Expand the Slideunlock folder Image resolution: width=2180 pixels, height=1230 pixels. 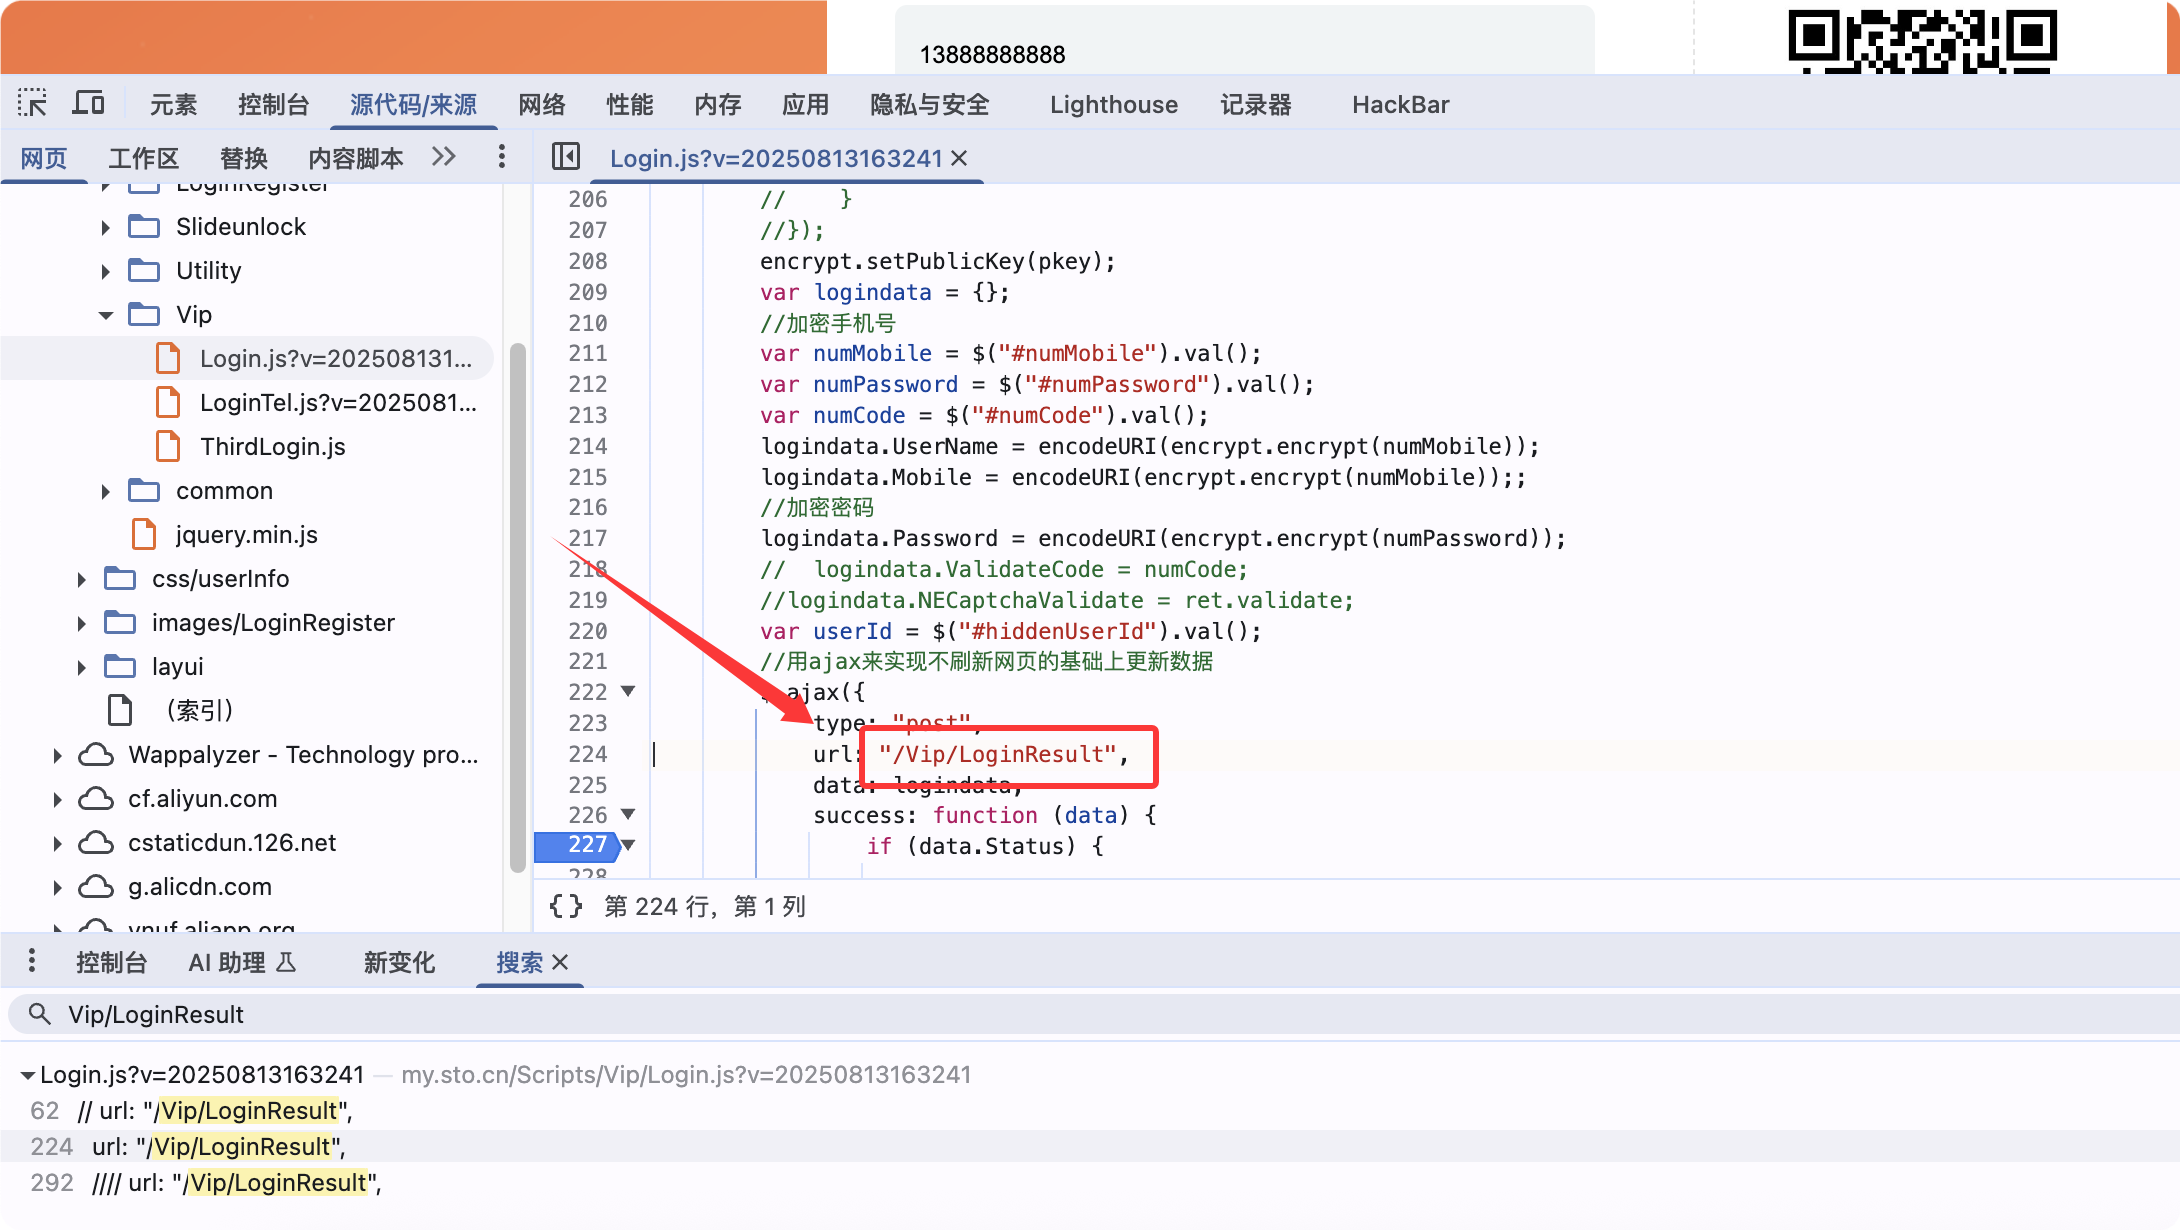[x=106, y=227]
